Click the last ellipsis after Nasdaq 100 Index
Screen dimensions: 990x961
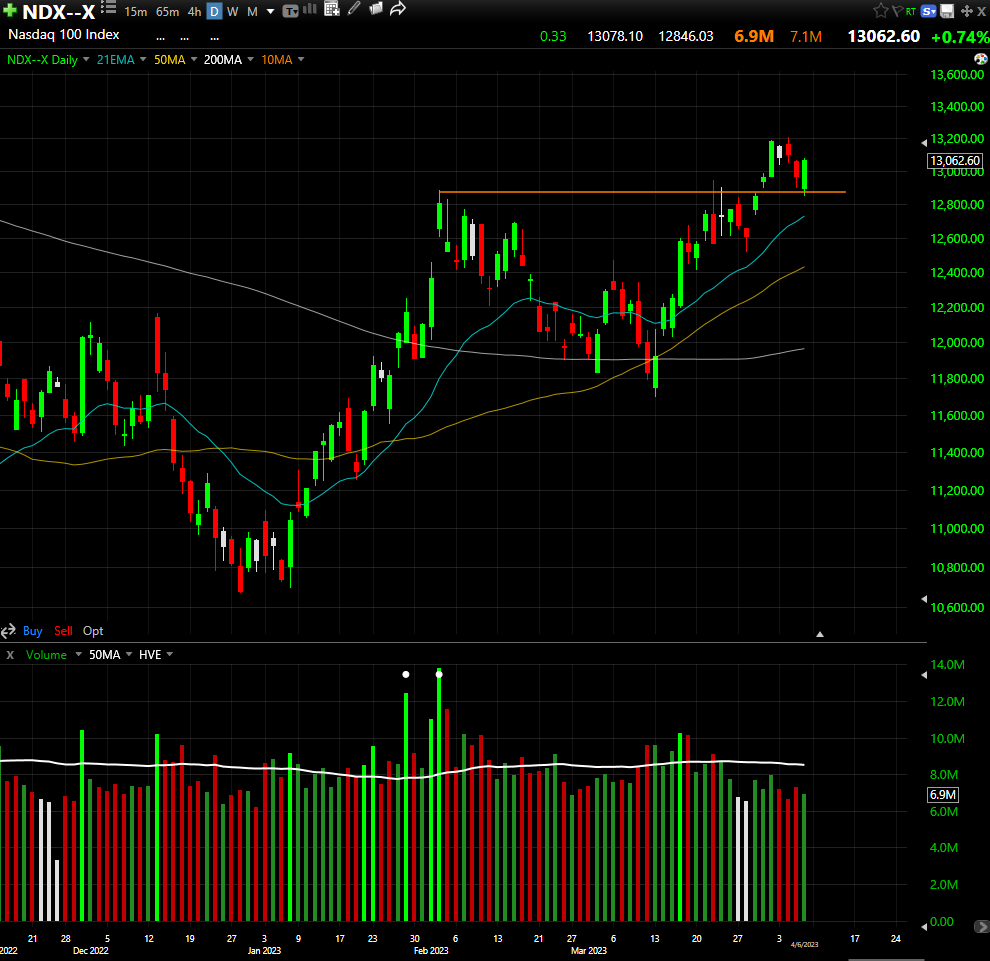pyautogui.click(x=215, y=38)
